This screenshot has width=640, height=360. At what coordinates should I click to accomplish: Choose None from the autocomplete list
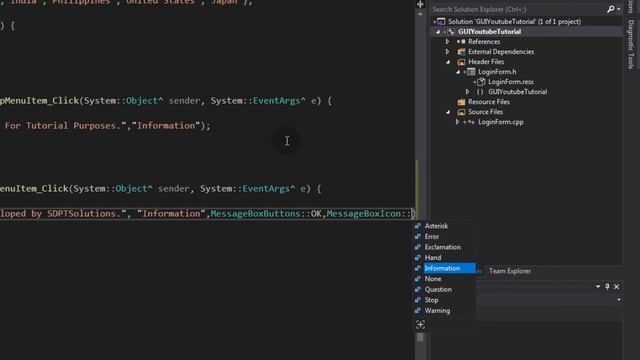[433, 279]
